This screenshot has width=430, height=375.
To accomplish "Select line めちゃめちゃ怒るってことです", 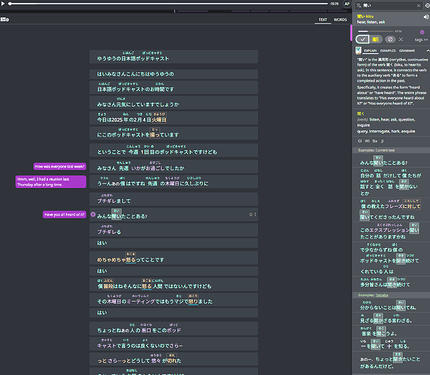I will click(x=174, y=258).
